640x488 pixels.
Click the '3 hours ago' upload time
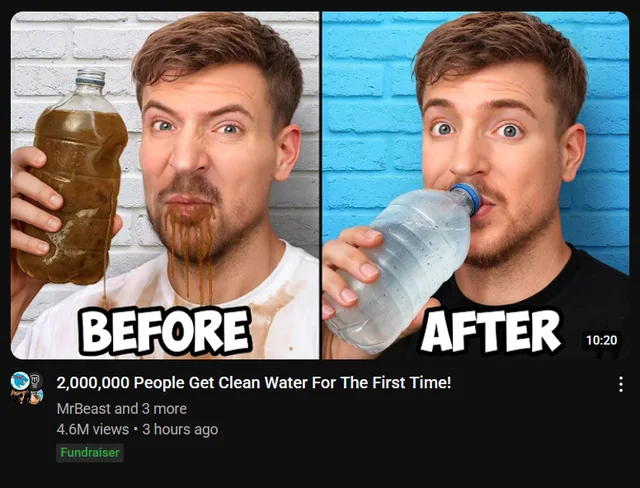180,429
